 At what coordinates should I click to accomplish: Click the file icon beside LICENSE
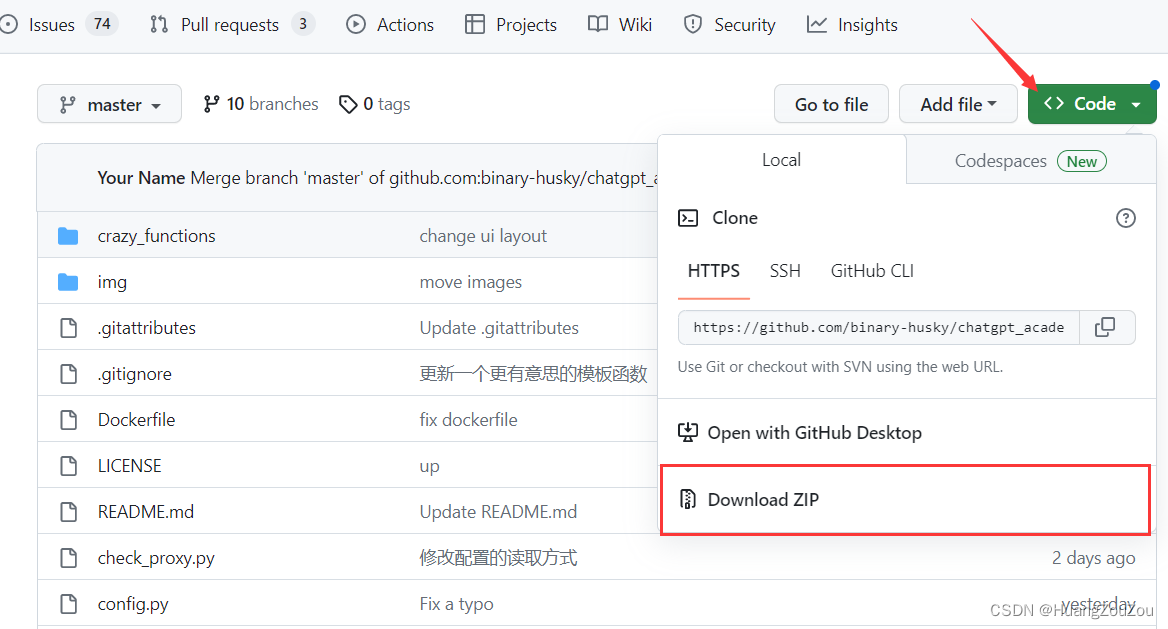69,467
